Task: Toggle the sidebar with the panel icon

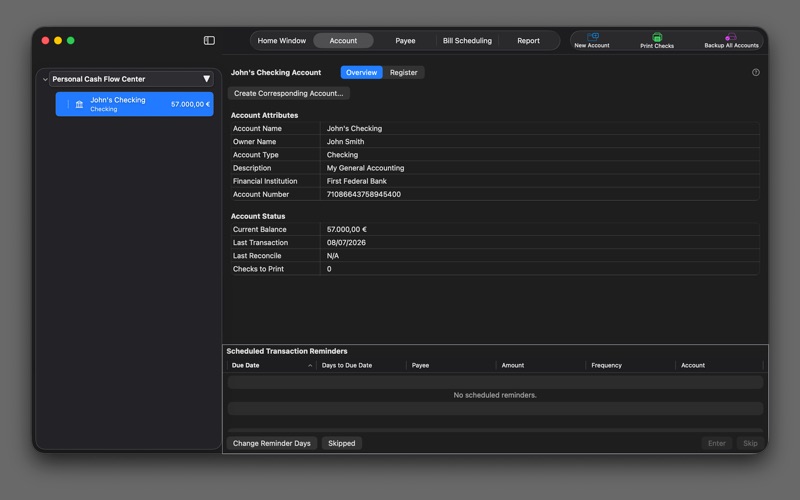Action: pyautogui.click(x=209, y=40)
